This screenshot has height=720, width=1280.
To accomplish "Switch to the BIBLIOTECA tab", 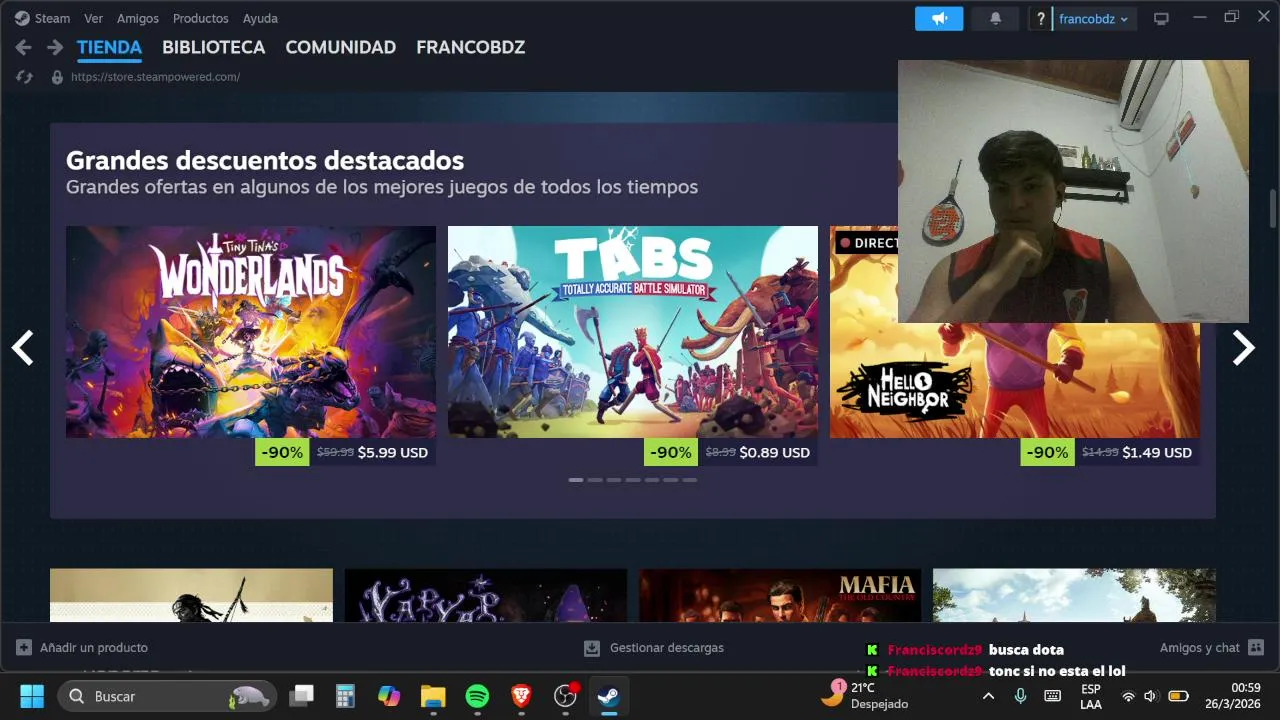I will 213,47.
